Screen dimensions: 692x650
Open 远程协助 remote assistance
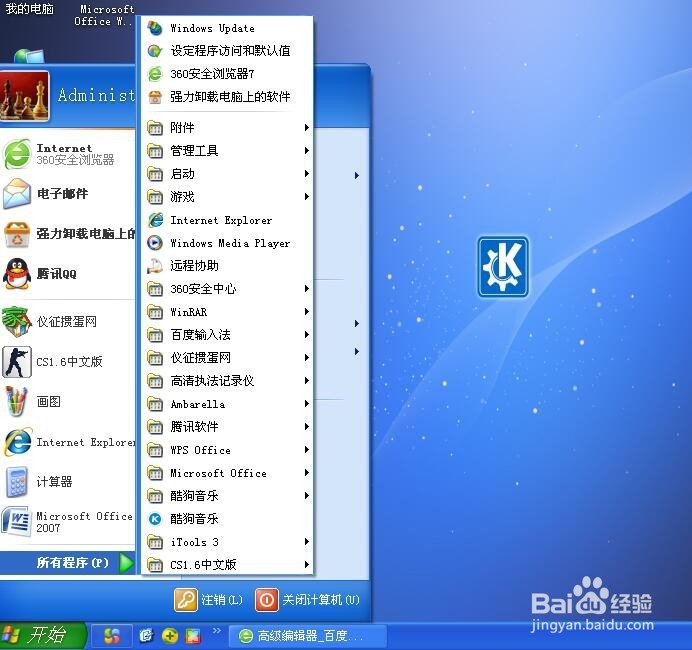pos(227,266)
